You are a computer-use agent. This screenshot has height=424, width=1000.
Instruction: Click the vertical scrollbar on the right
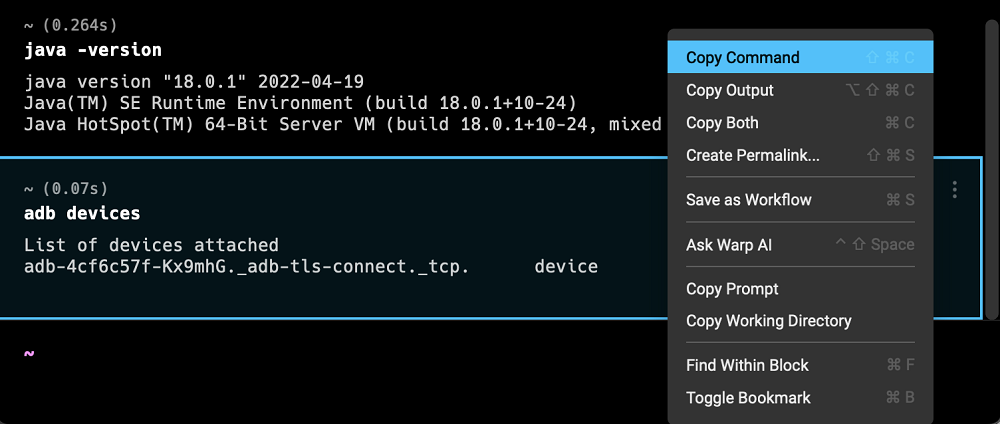point(990,172)
